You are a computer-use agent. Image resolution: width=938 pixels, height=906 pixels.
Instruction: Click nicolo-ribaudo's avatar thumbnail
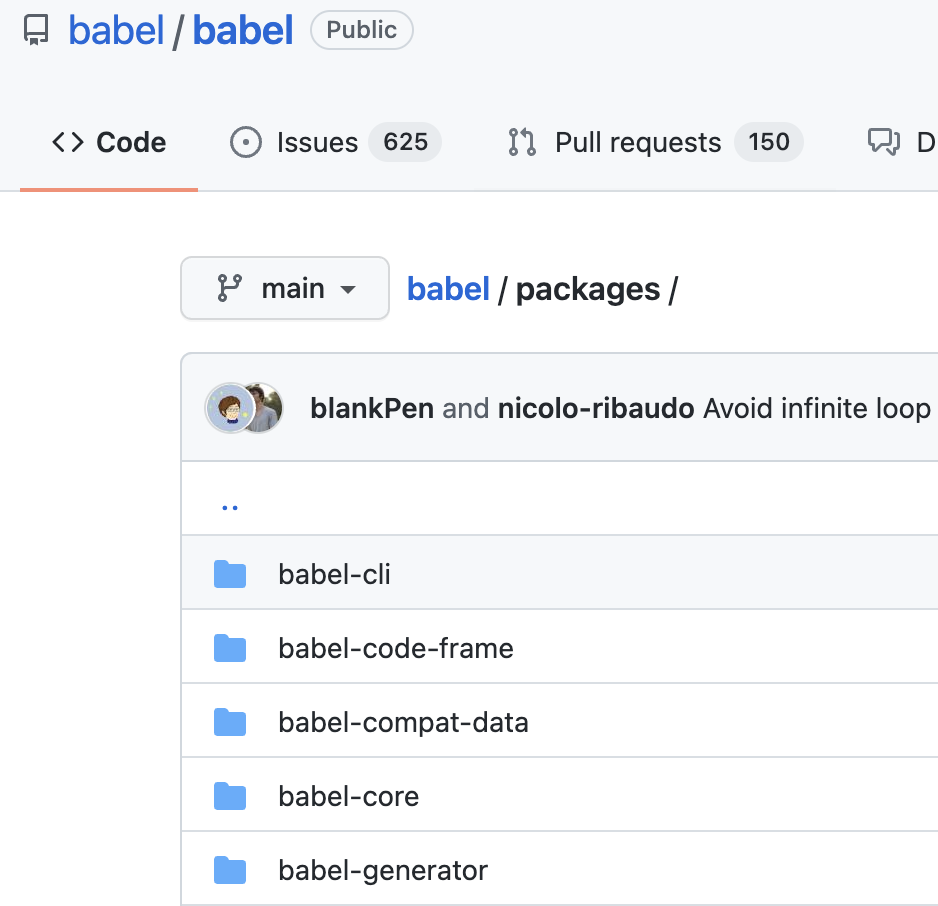pyautogui.click(x=269, y=408)
